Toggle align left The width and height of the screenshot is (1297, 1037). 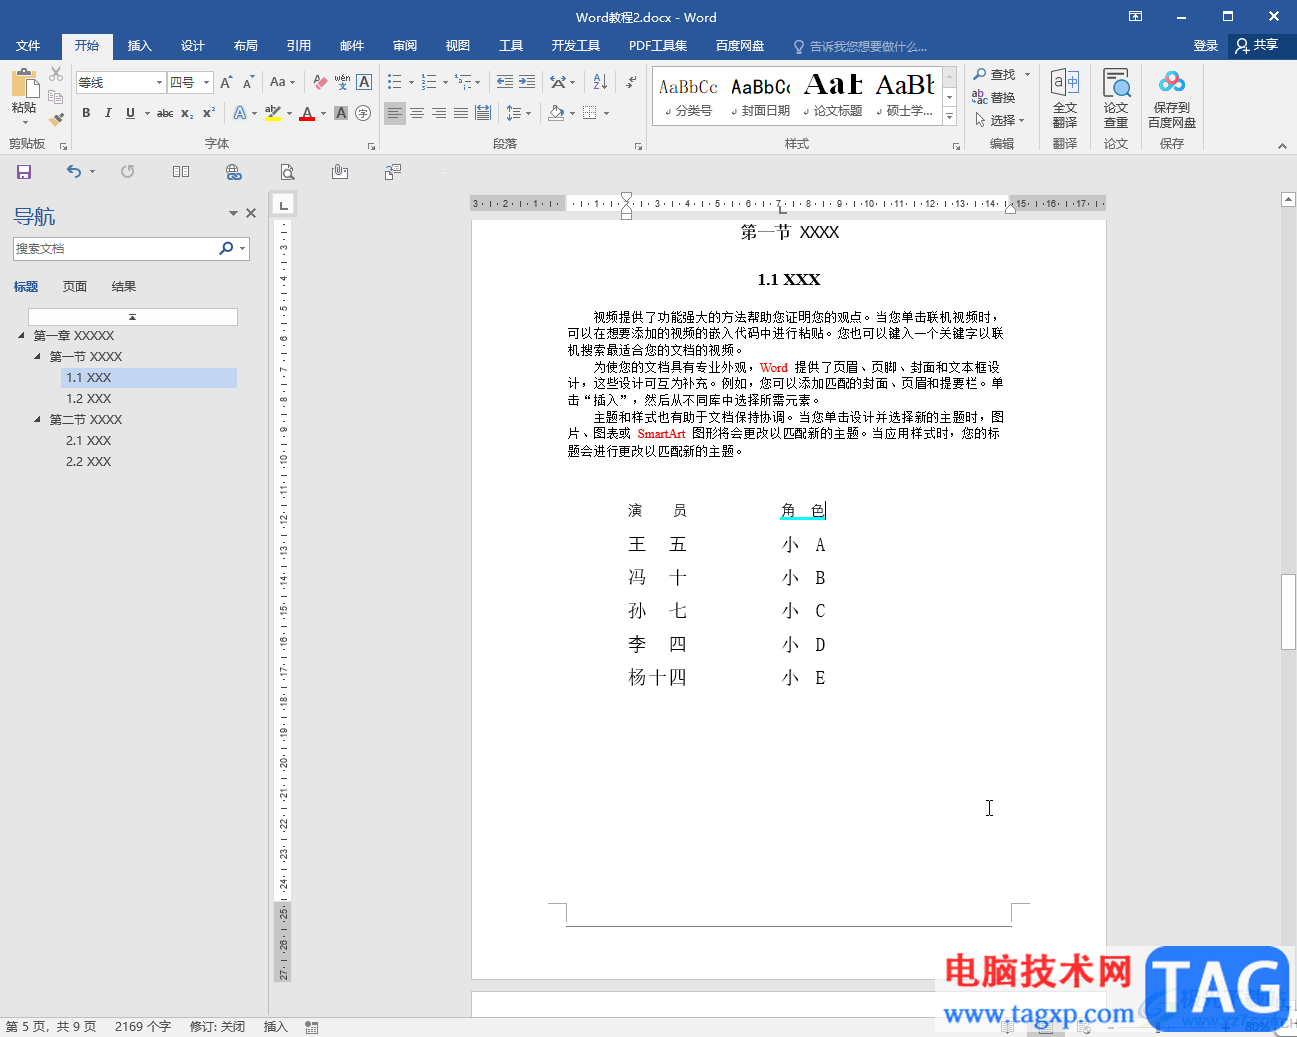[395, 113]
